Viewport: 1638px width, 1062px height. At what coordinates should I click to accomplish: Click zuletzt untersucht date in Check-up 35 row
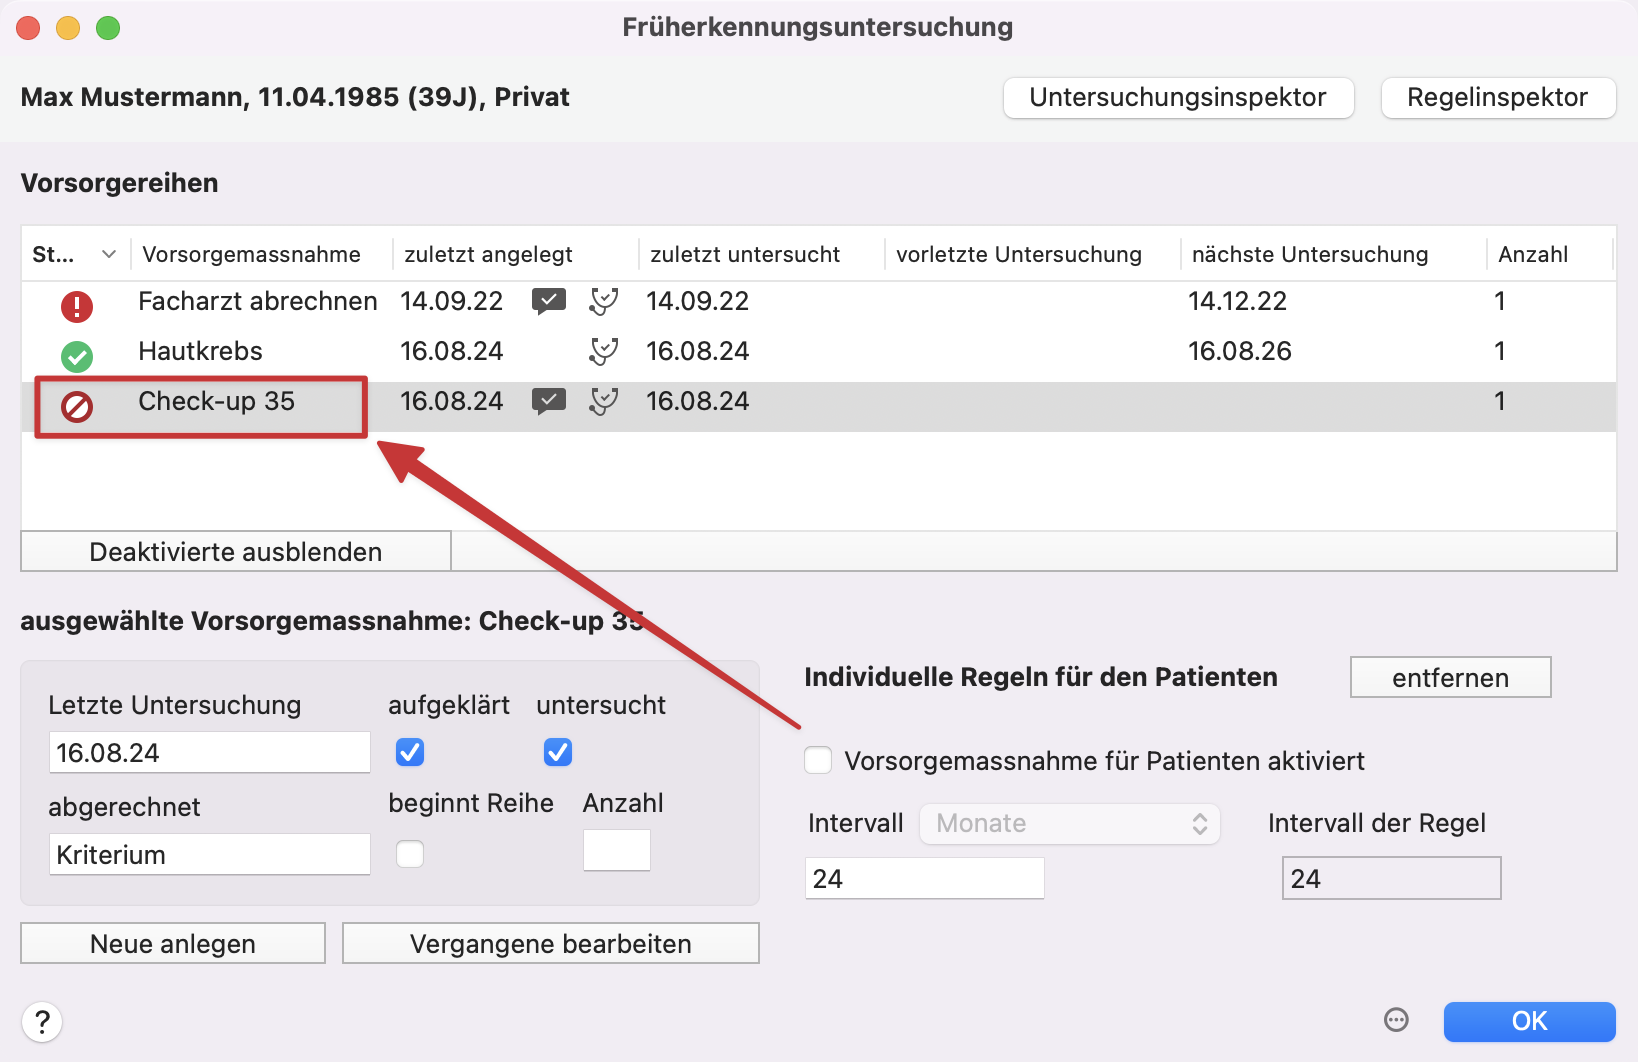coord(698,401)
